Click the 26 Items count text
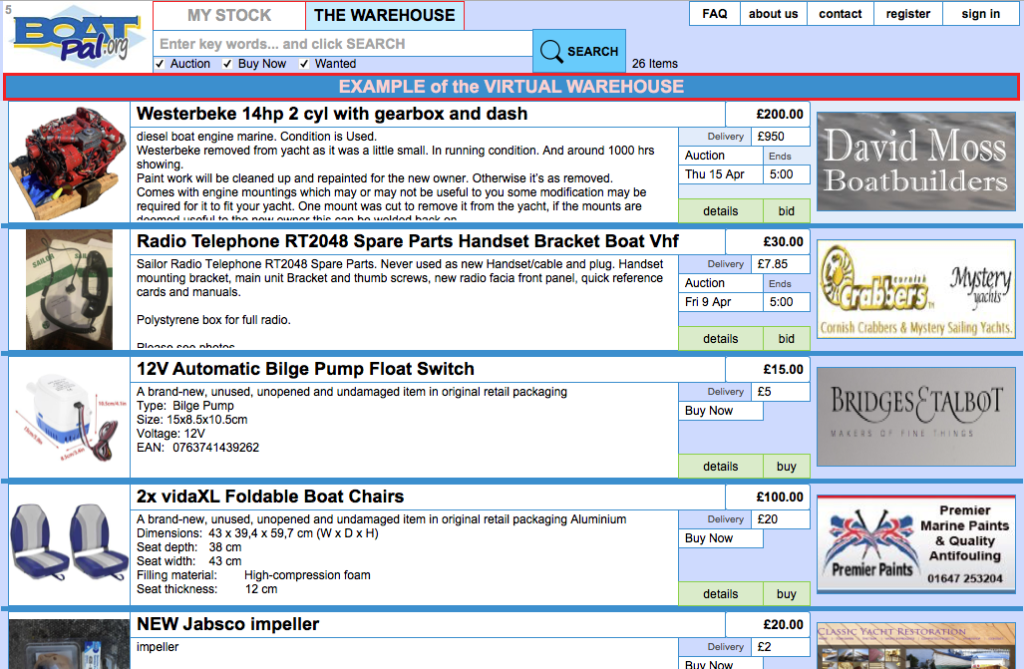The width and height of the screenshot is (1024, 669). click(x=654, y=64)
